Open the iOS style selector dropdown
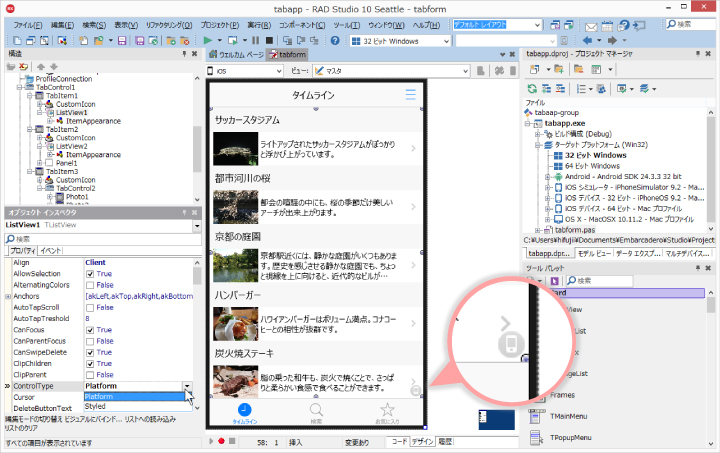720x453 pixels. click(x=279, y=71)
